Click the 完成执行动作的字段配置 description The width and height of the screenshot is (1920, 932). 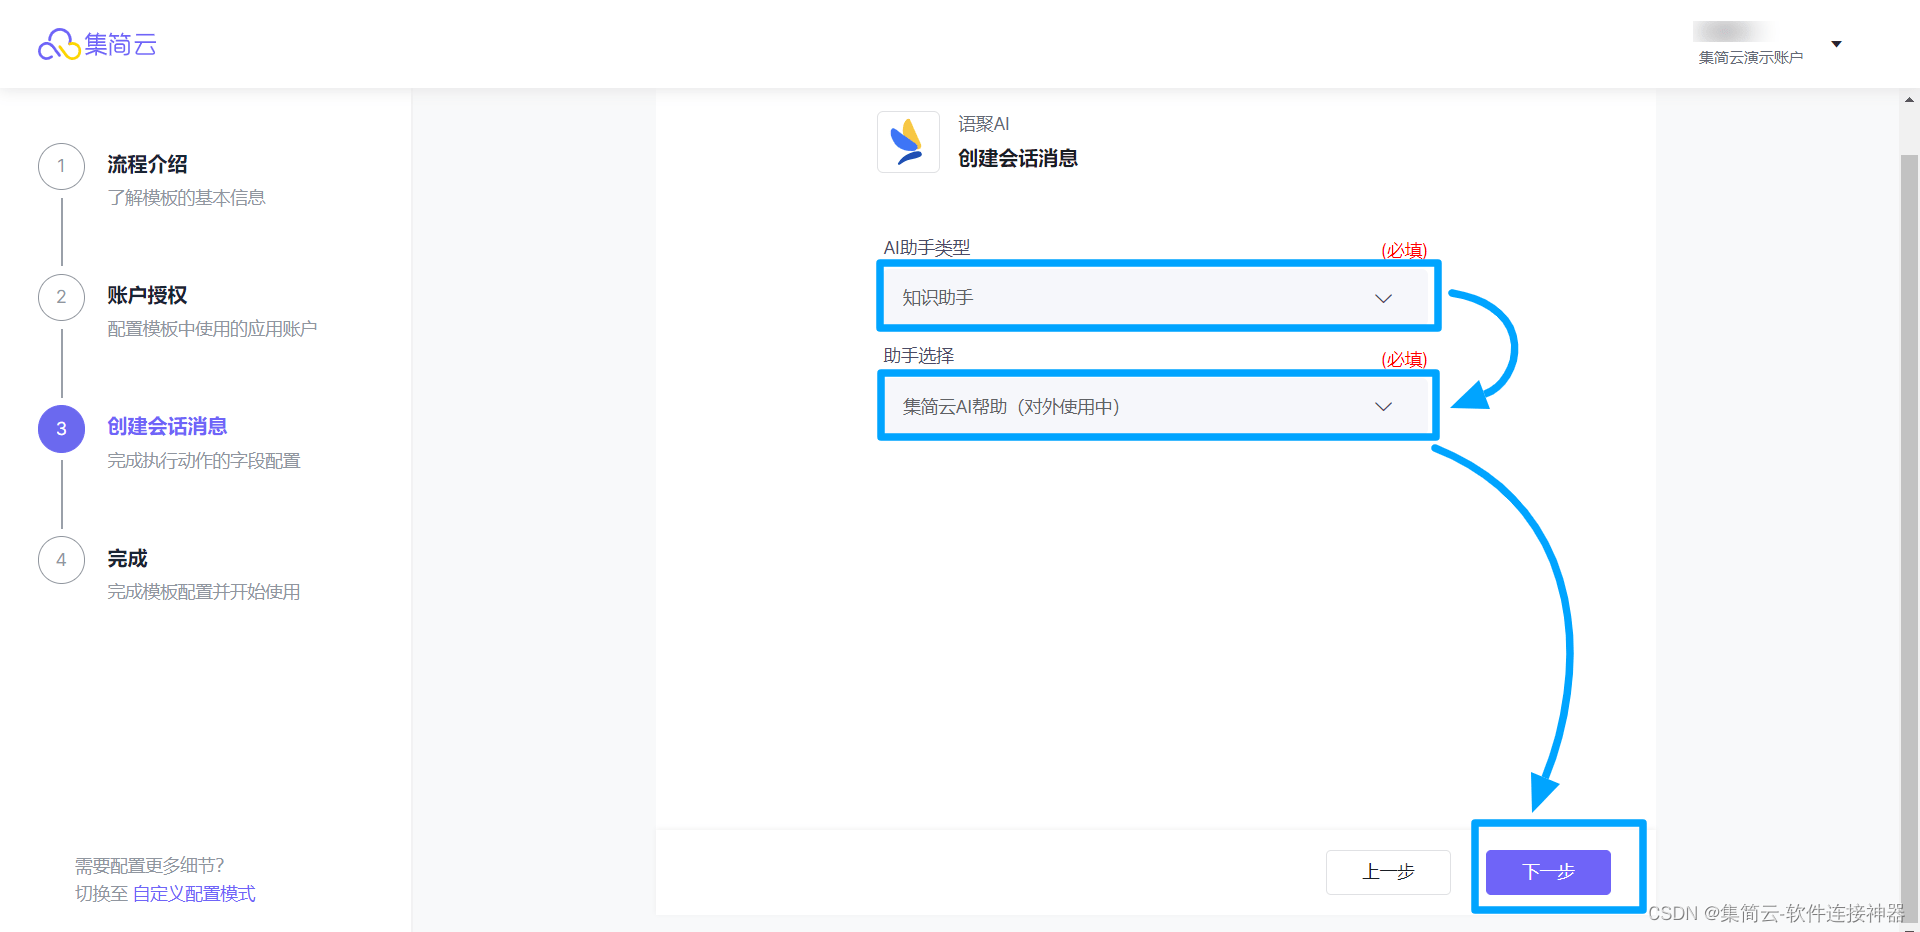pos(204,461)
